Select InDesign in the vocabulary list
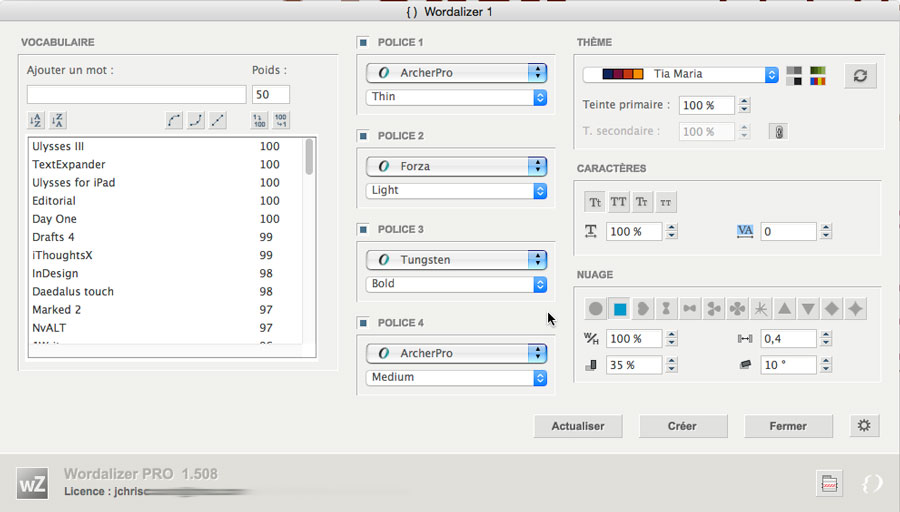This screenshot has height=512, width=900. click(x=55, y=273)
